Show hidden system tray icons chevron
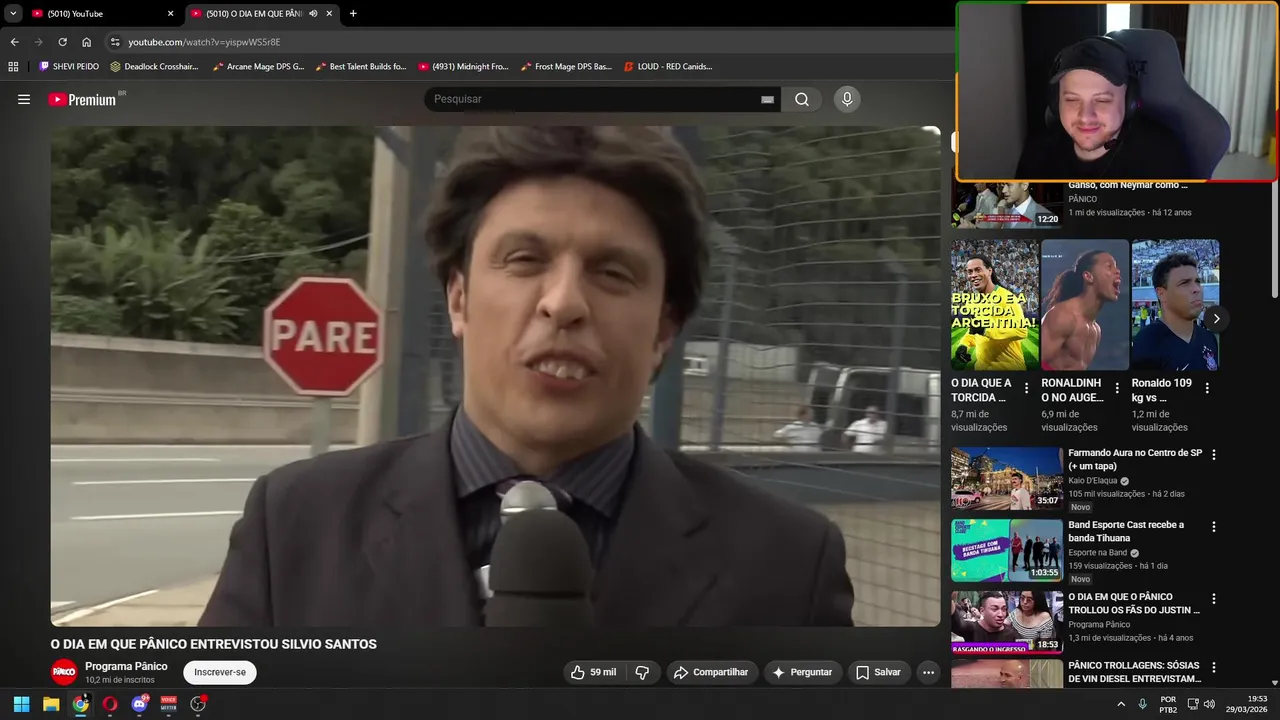 tap(1121, 704)
